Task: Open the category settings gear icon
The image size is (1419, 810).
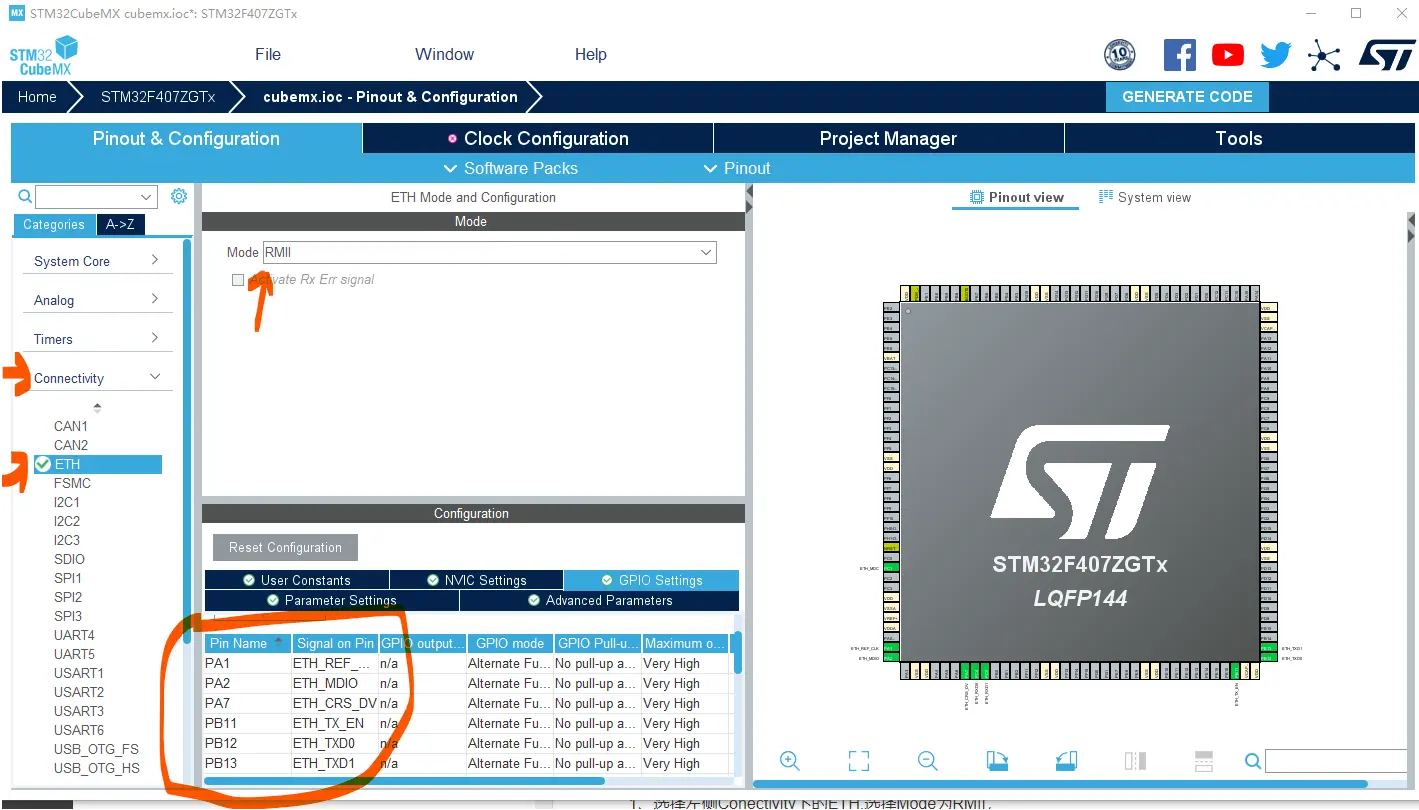Action: [x=179, y=196]
